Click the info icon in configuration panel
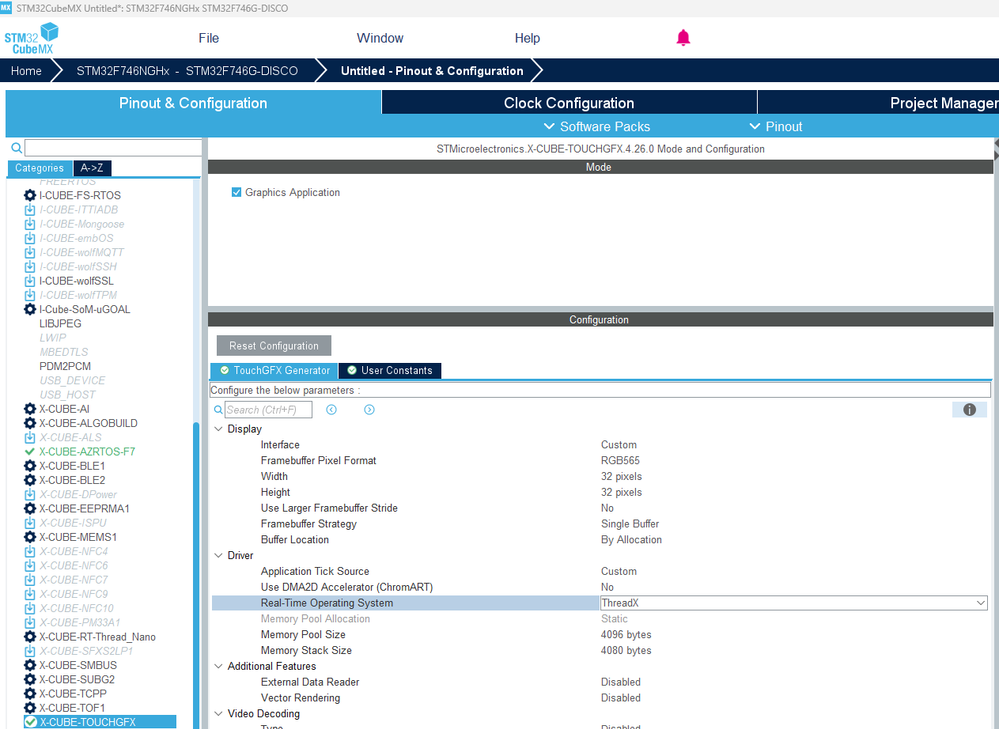999x729 pixels. (969, 410)
